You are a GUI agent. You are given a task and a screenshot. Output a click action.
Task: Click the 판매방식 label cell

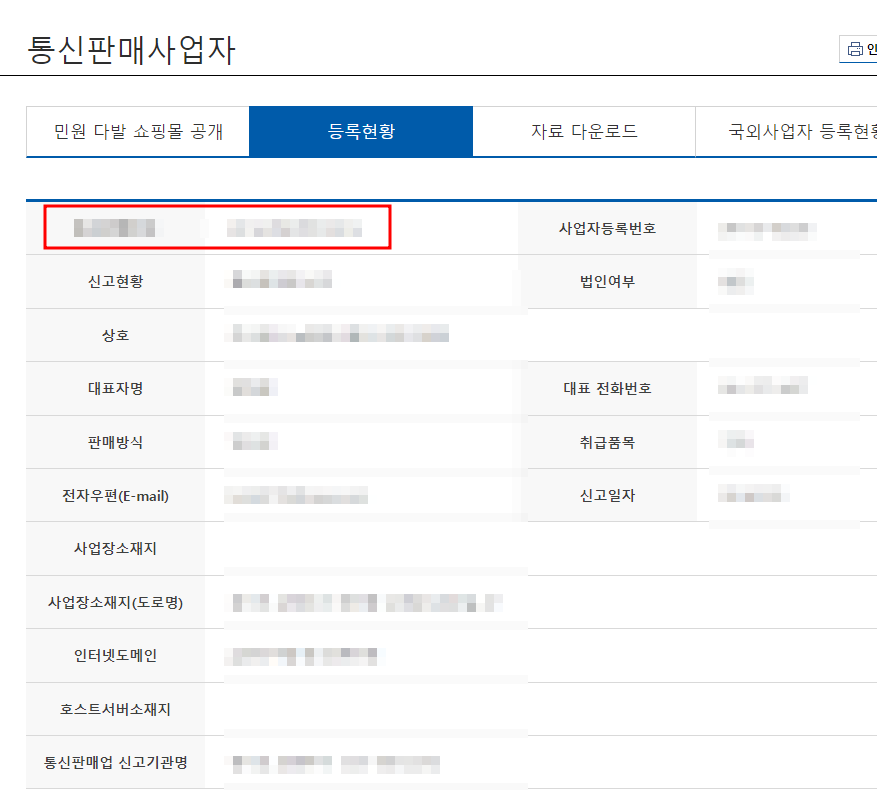(115, 442)
